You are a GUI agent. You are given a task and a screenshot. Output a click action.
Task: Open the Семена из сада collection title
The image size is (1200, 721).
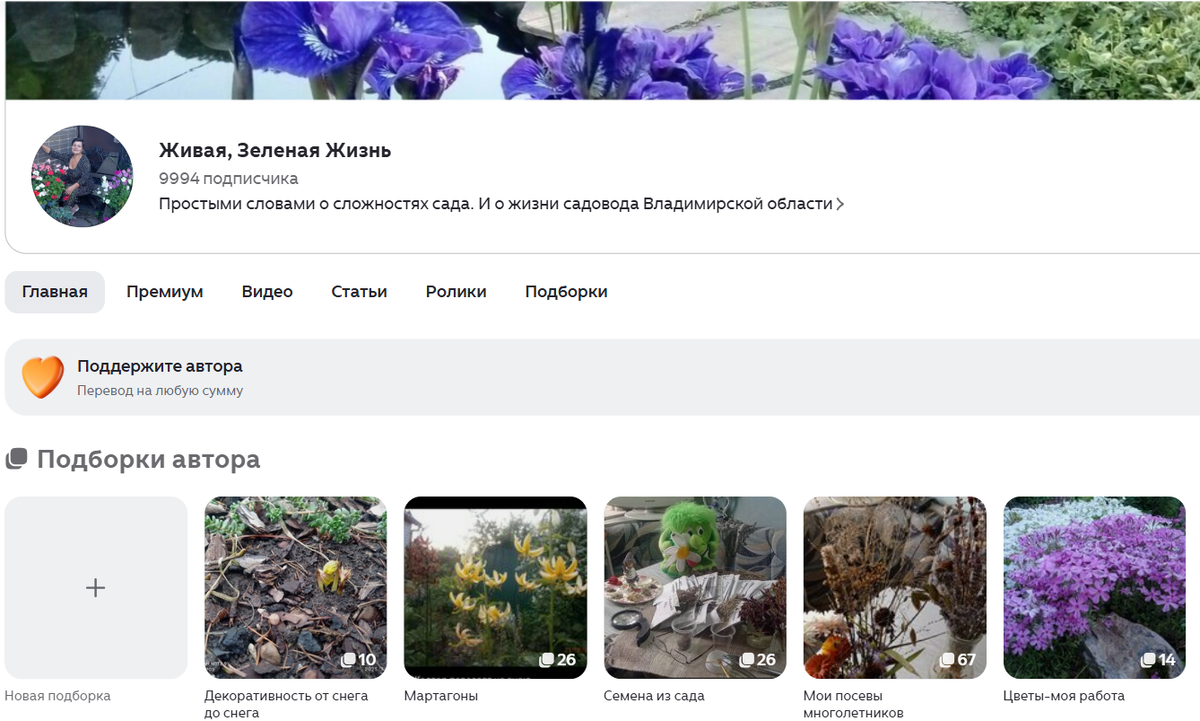654,696
